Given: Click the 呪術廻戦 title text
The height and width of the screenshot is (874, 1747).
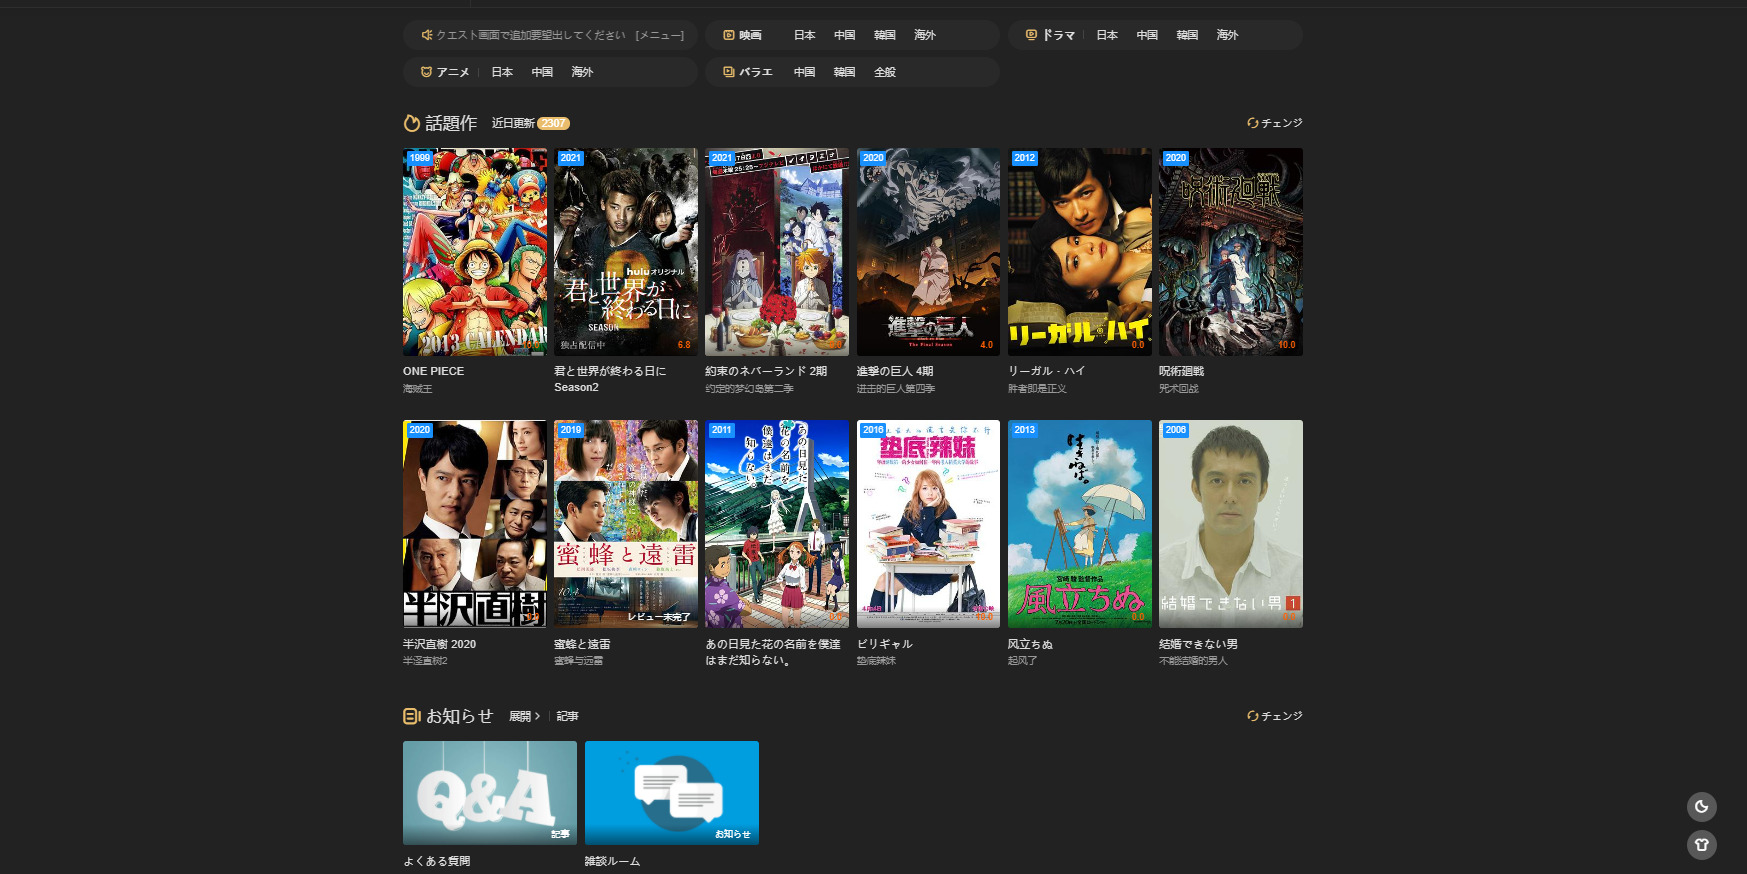Looking at the screenshot, I should click(x=1182, y=371).
